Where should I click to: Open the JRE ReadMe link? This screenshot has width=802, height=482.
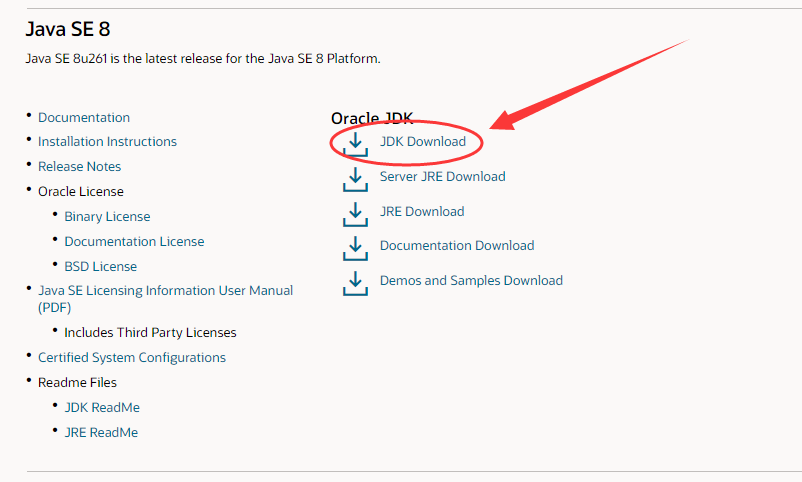(x=101, y=433)
